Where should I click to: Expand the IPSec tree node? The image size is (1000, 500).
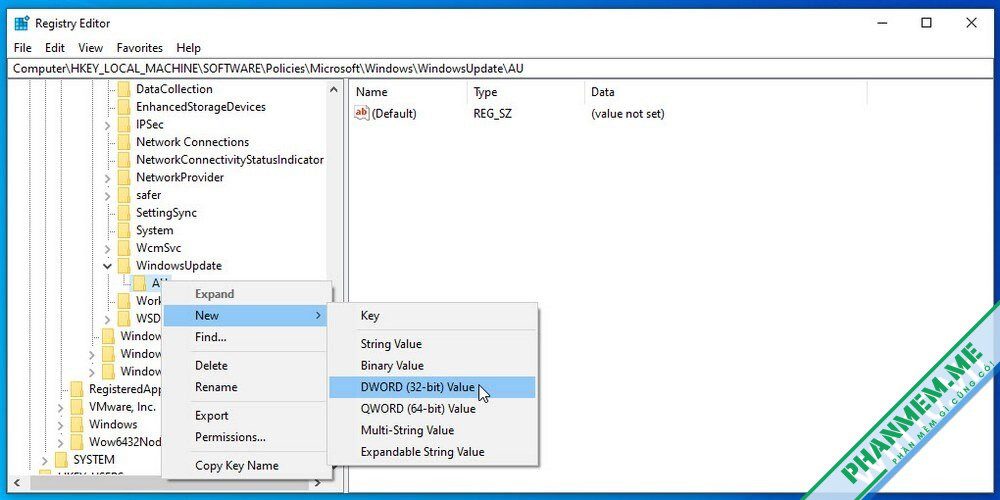(107, 125)
